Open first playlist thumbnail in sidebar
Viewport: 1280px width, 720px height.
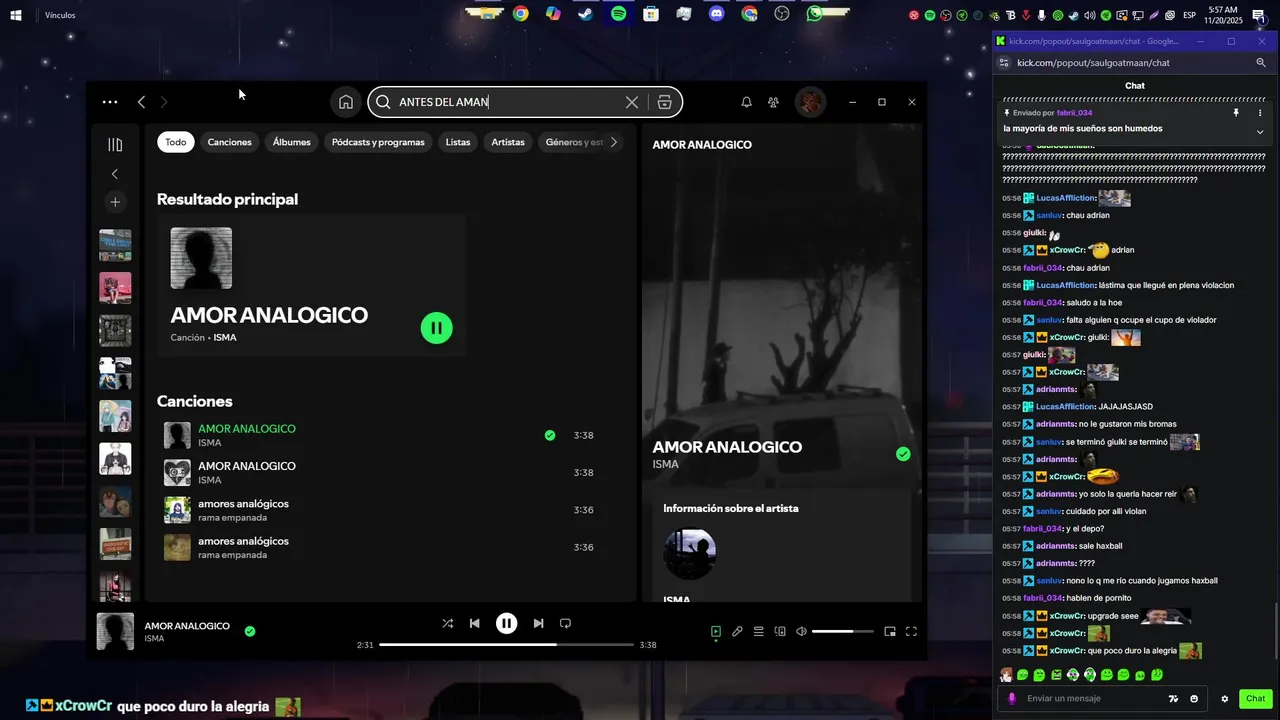(115, 245)
